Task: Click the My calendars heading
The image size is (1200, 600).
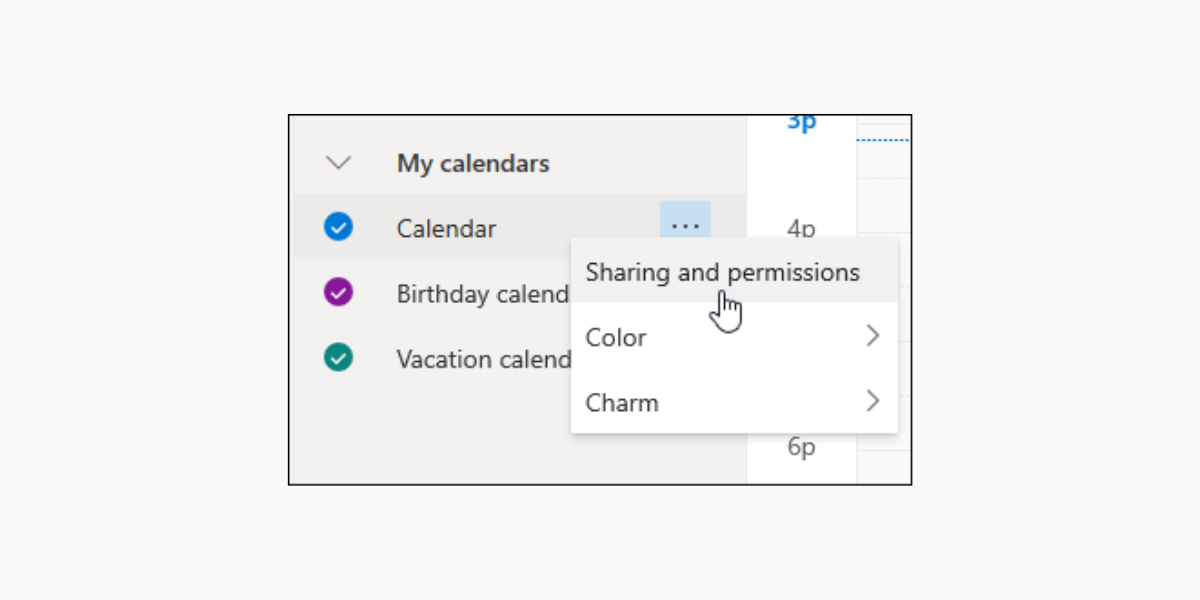Action: point(472,163)
